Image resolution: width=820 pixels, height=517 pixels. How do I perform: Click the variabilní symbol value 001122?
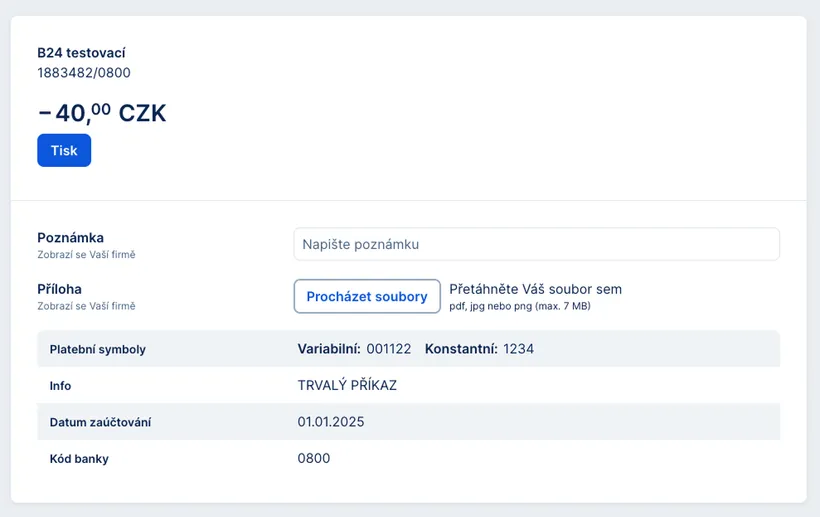389,349
